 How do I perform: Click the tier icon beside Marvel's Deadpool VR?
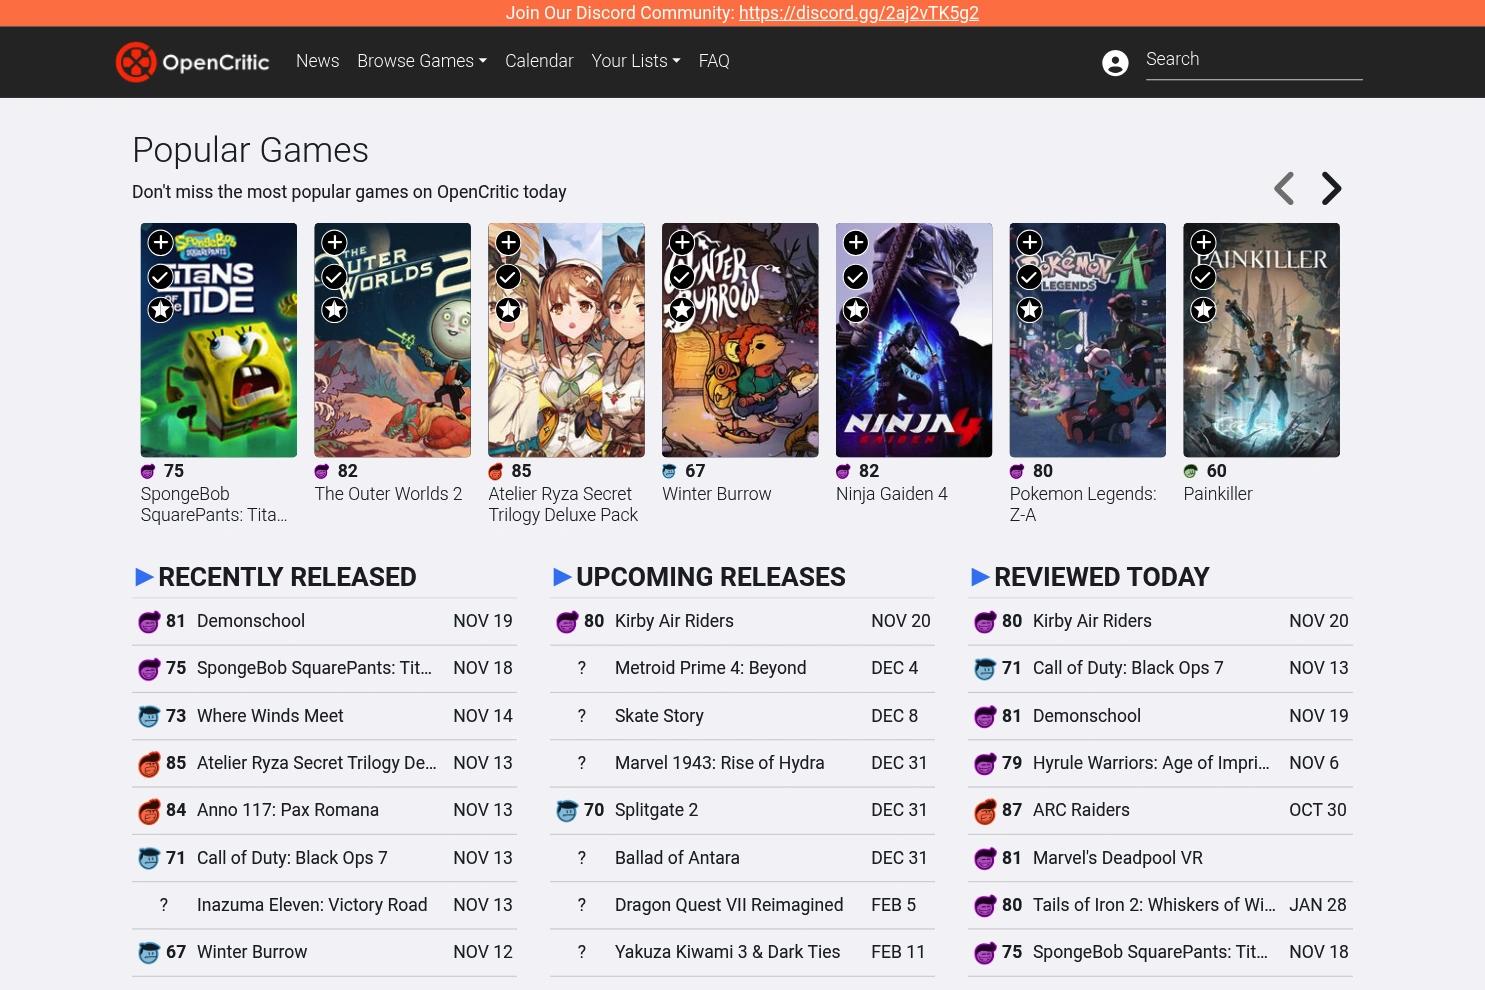(985, 859)
